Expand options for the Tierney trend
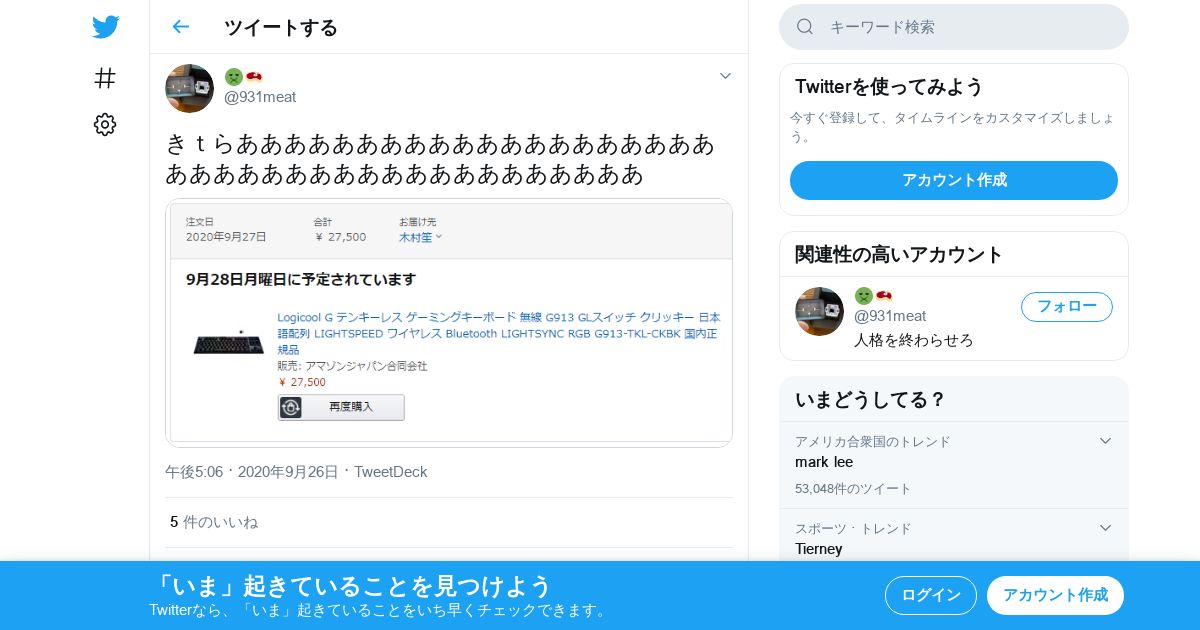Image resolution: width=1200 pixels, height=630 pixels. (1105, 528)
